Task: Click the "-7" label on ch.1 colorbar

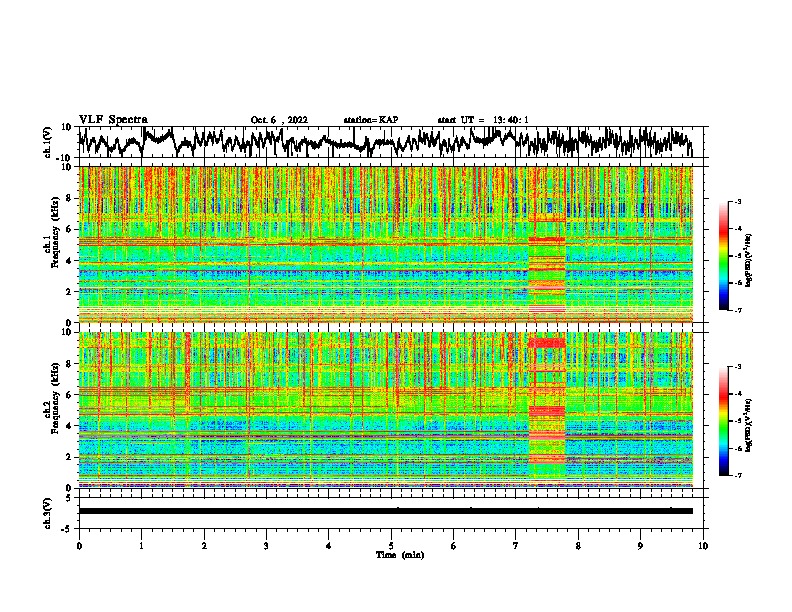Action: (x=737, y=310)
